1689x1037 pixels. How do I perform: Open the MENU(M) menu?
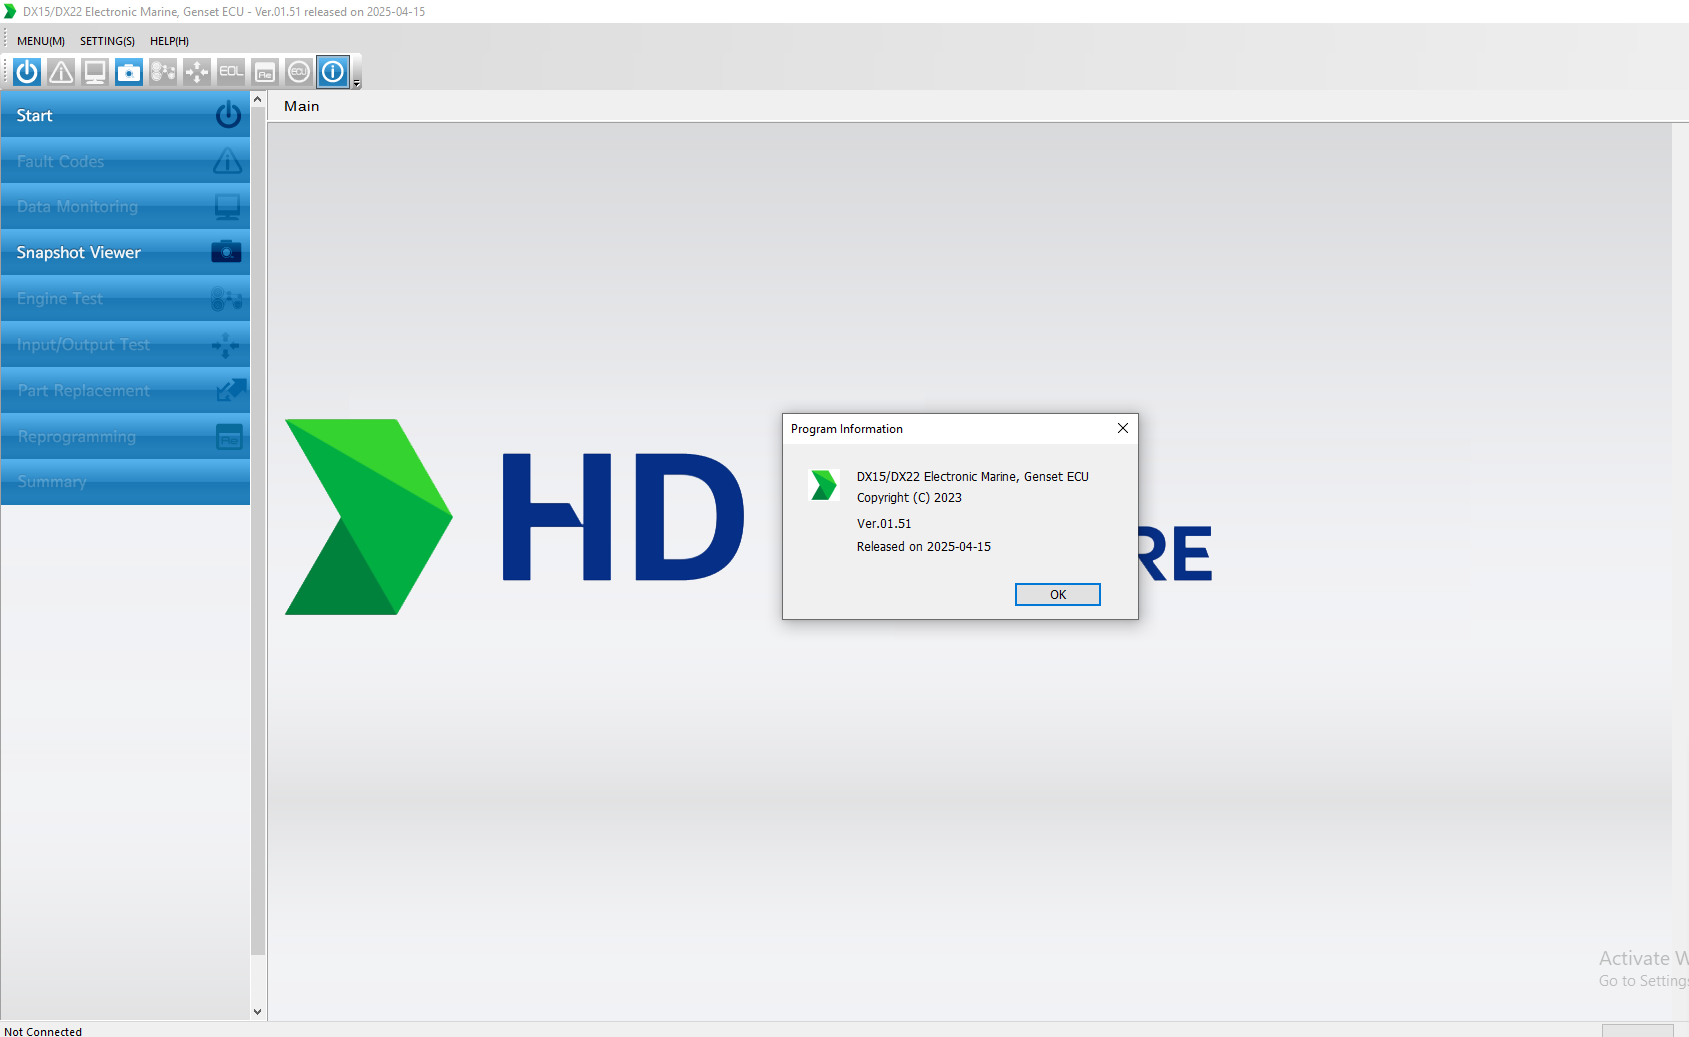41,41
